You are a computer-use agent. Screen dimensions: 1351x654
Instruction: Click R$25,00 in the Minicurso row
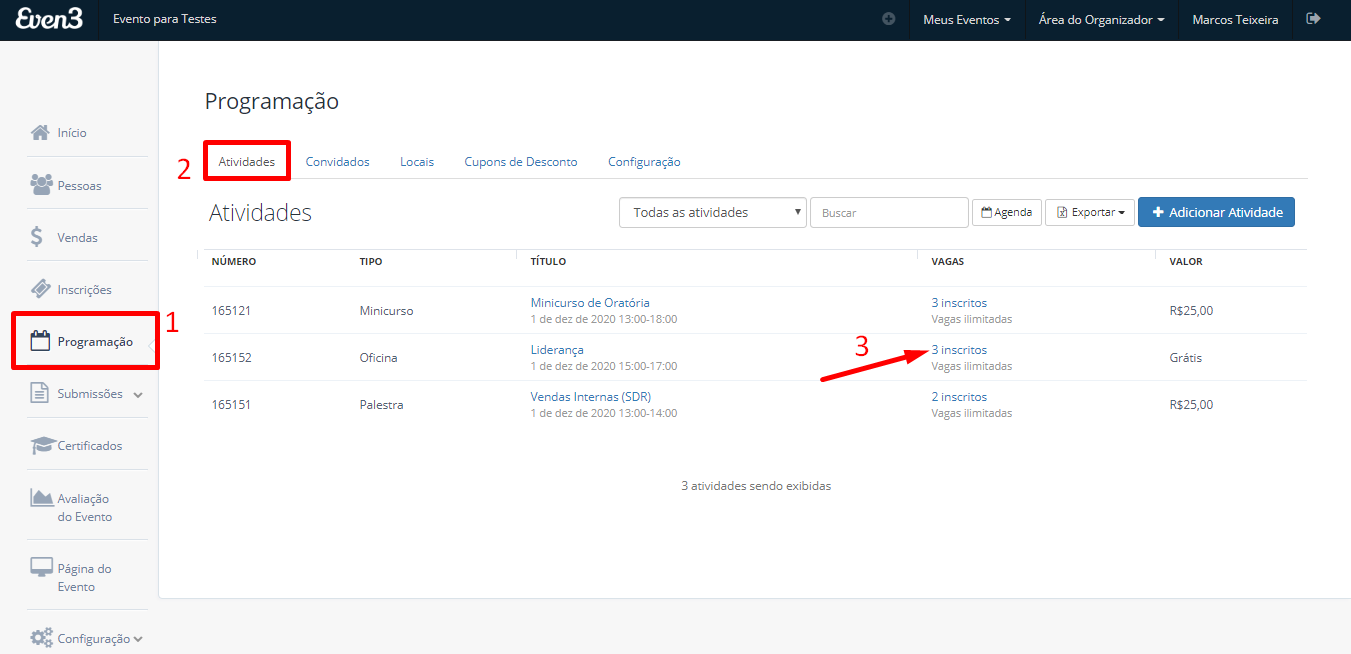[x=1191, y=310]
